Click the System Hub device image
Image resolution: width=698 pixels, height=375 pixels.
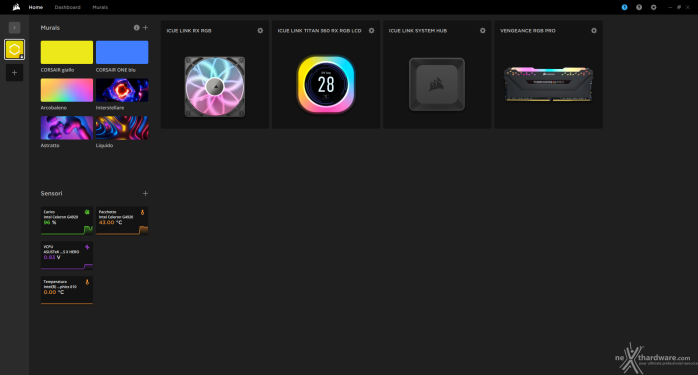click(437, 84)
